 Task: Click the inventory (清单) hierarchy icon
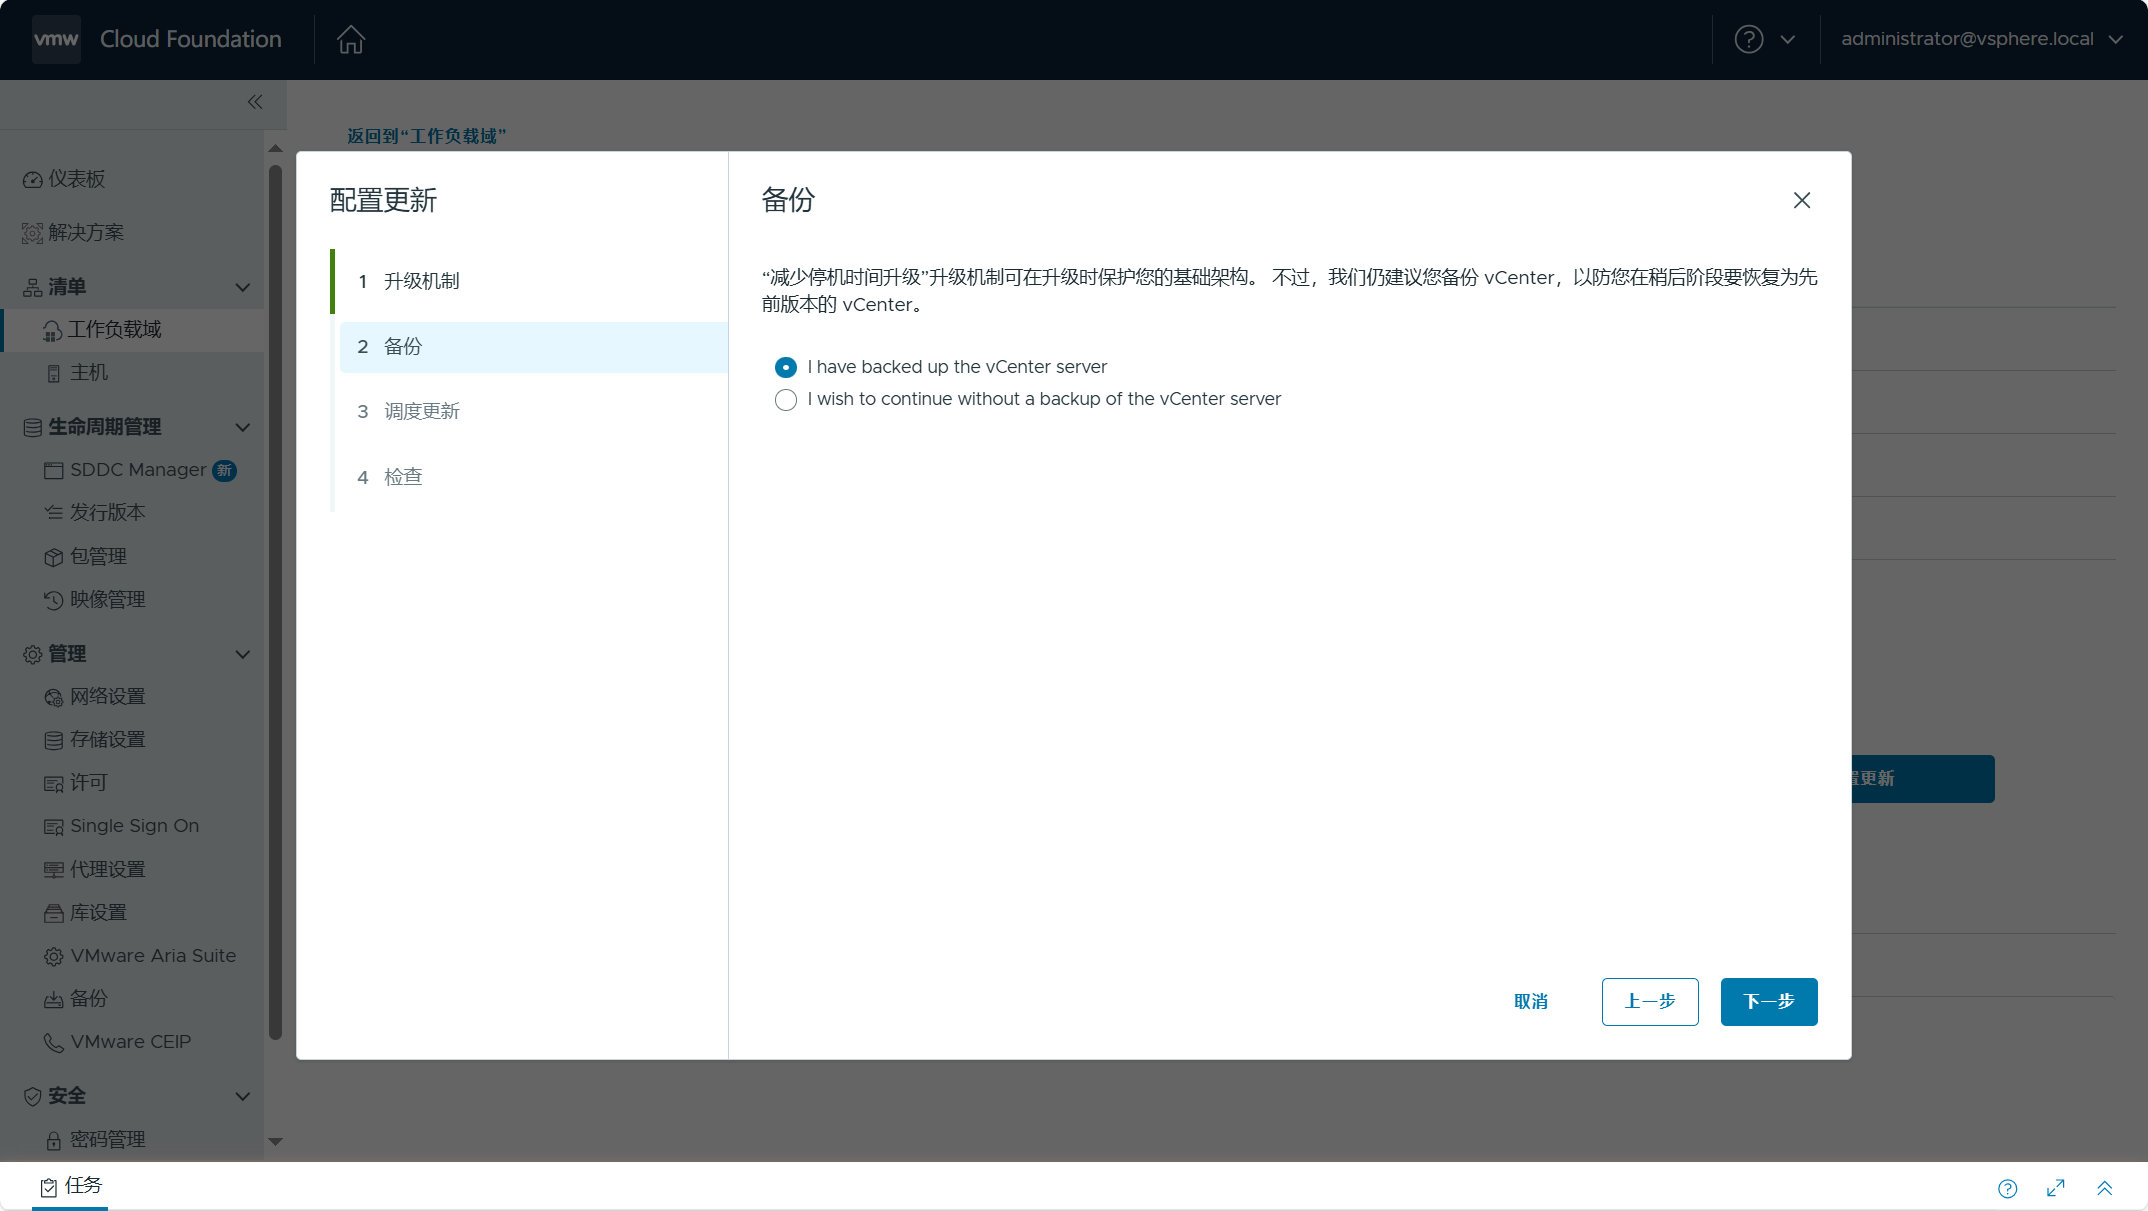(32, 288)
